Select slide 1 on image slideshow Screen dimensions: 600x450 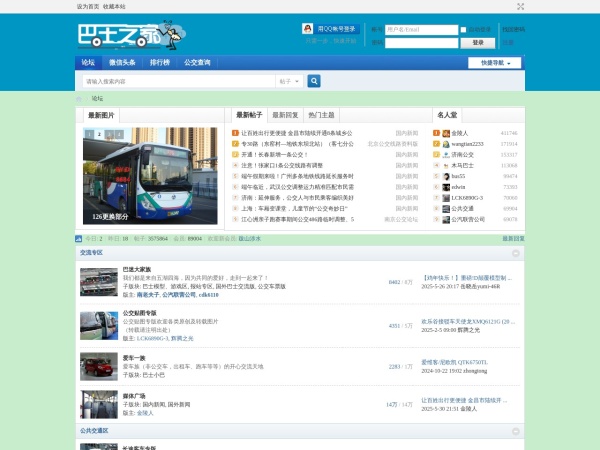pyautogui.click(x=89, y=134)
